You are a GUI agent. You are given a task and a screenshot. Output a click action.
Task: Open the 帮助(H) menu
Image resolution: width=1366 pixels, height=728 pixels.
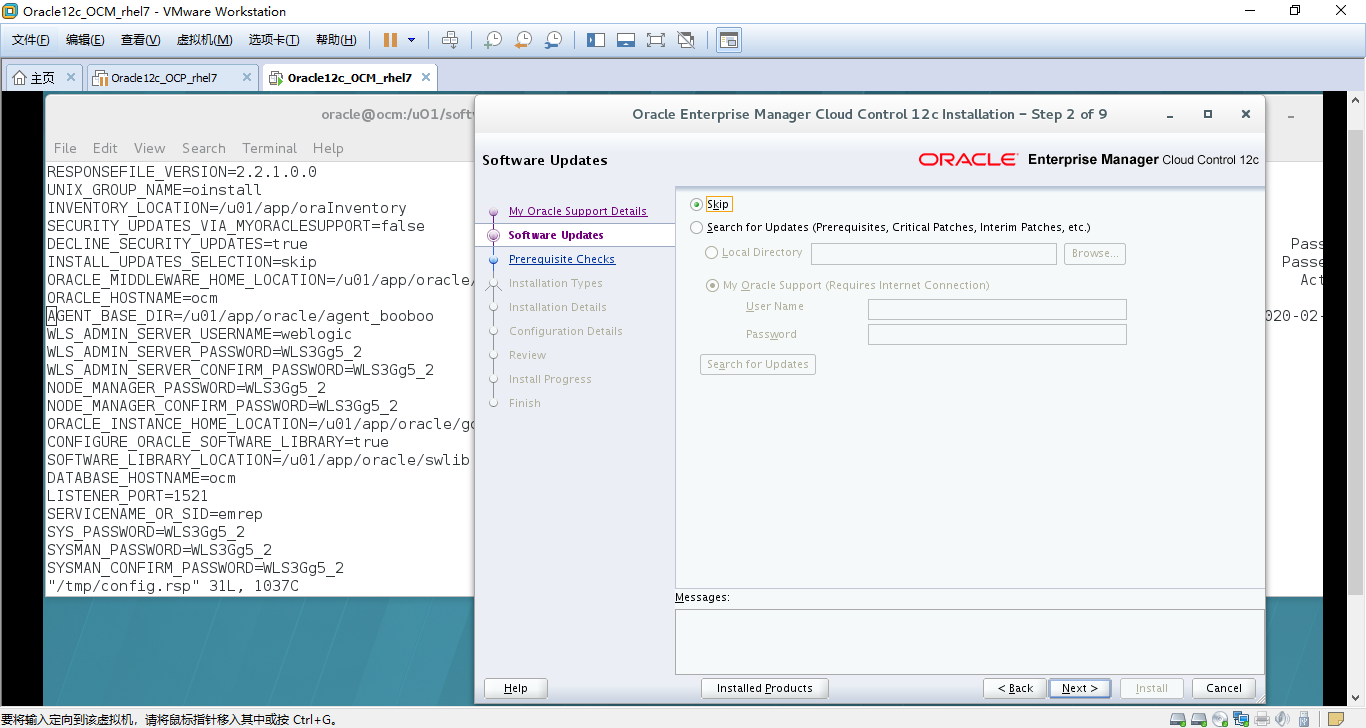[x=336, y=40]
